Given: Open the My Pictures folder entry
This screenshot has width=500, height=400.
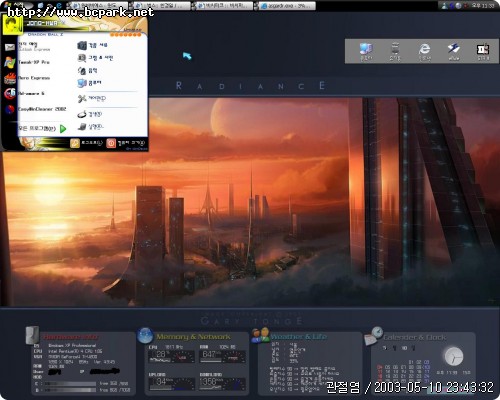Looking at the screenshot, I should 96,58.
